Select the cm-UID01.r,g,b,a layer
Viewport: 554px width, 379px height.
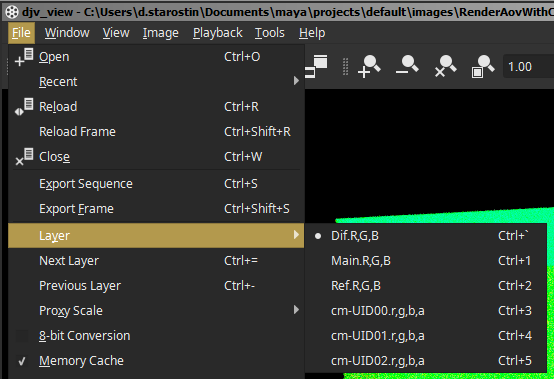[425, 336]
